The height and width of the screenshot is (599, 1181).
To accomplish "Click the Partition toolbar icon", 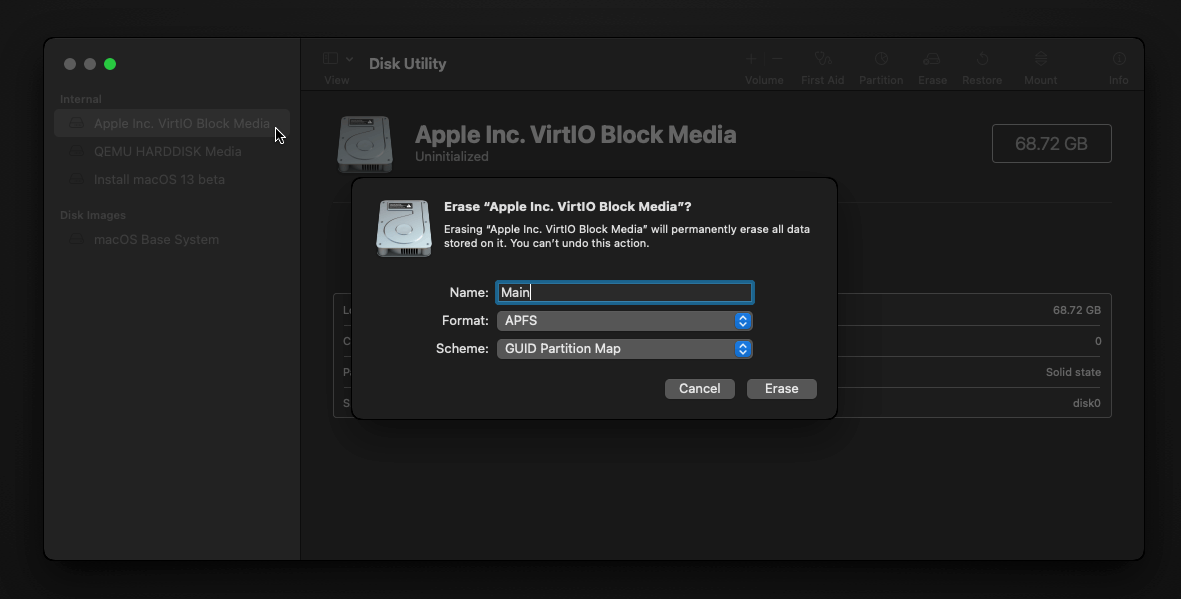I will pos(880,59).
